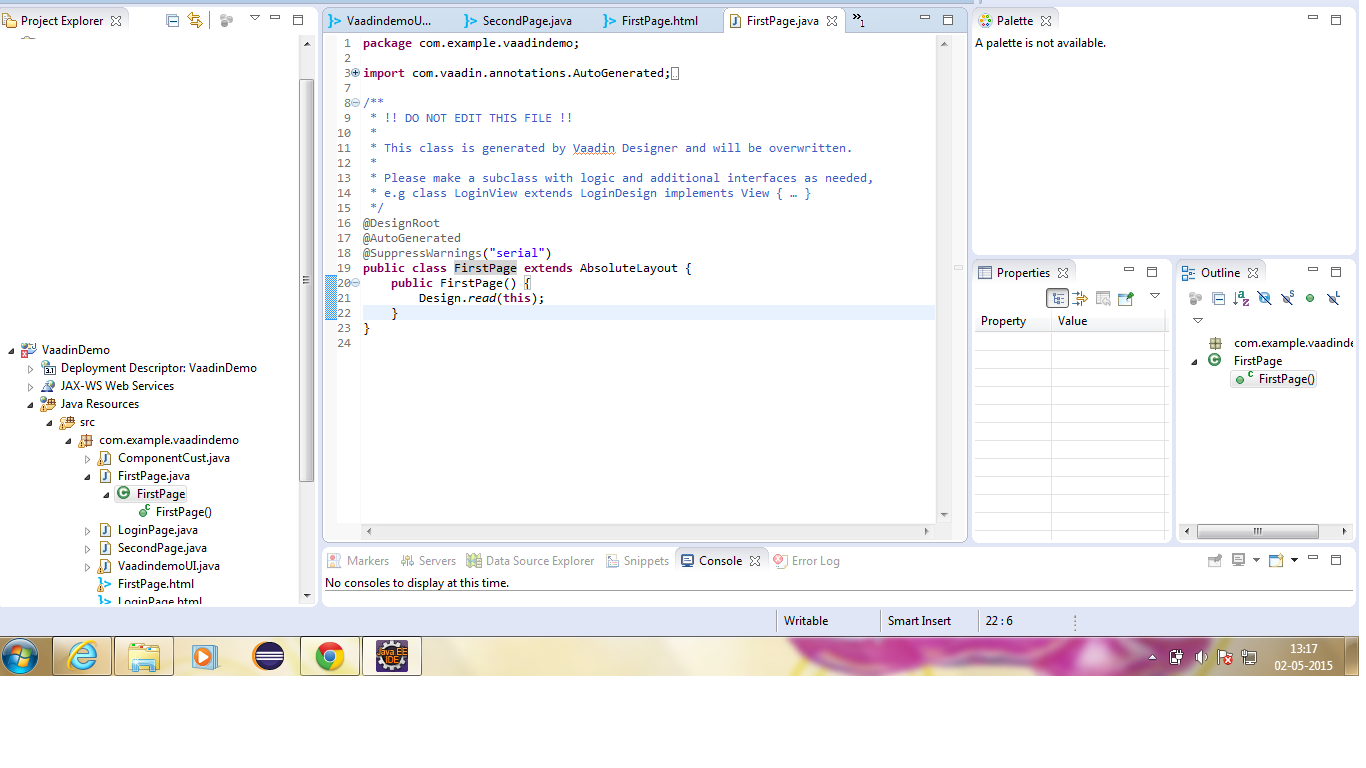Toggle Hide Fields in Outline toolbar

click(x=1264, y=298)
